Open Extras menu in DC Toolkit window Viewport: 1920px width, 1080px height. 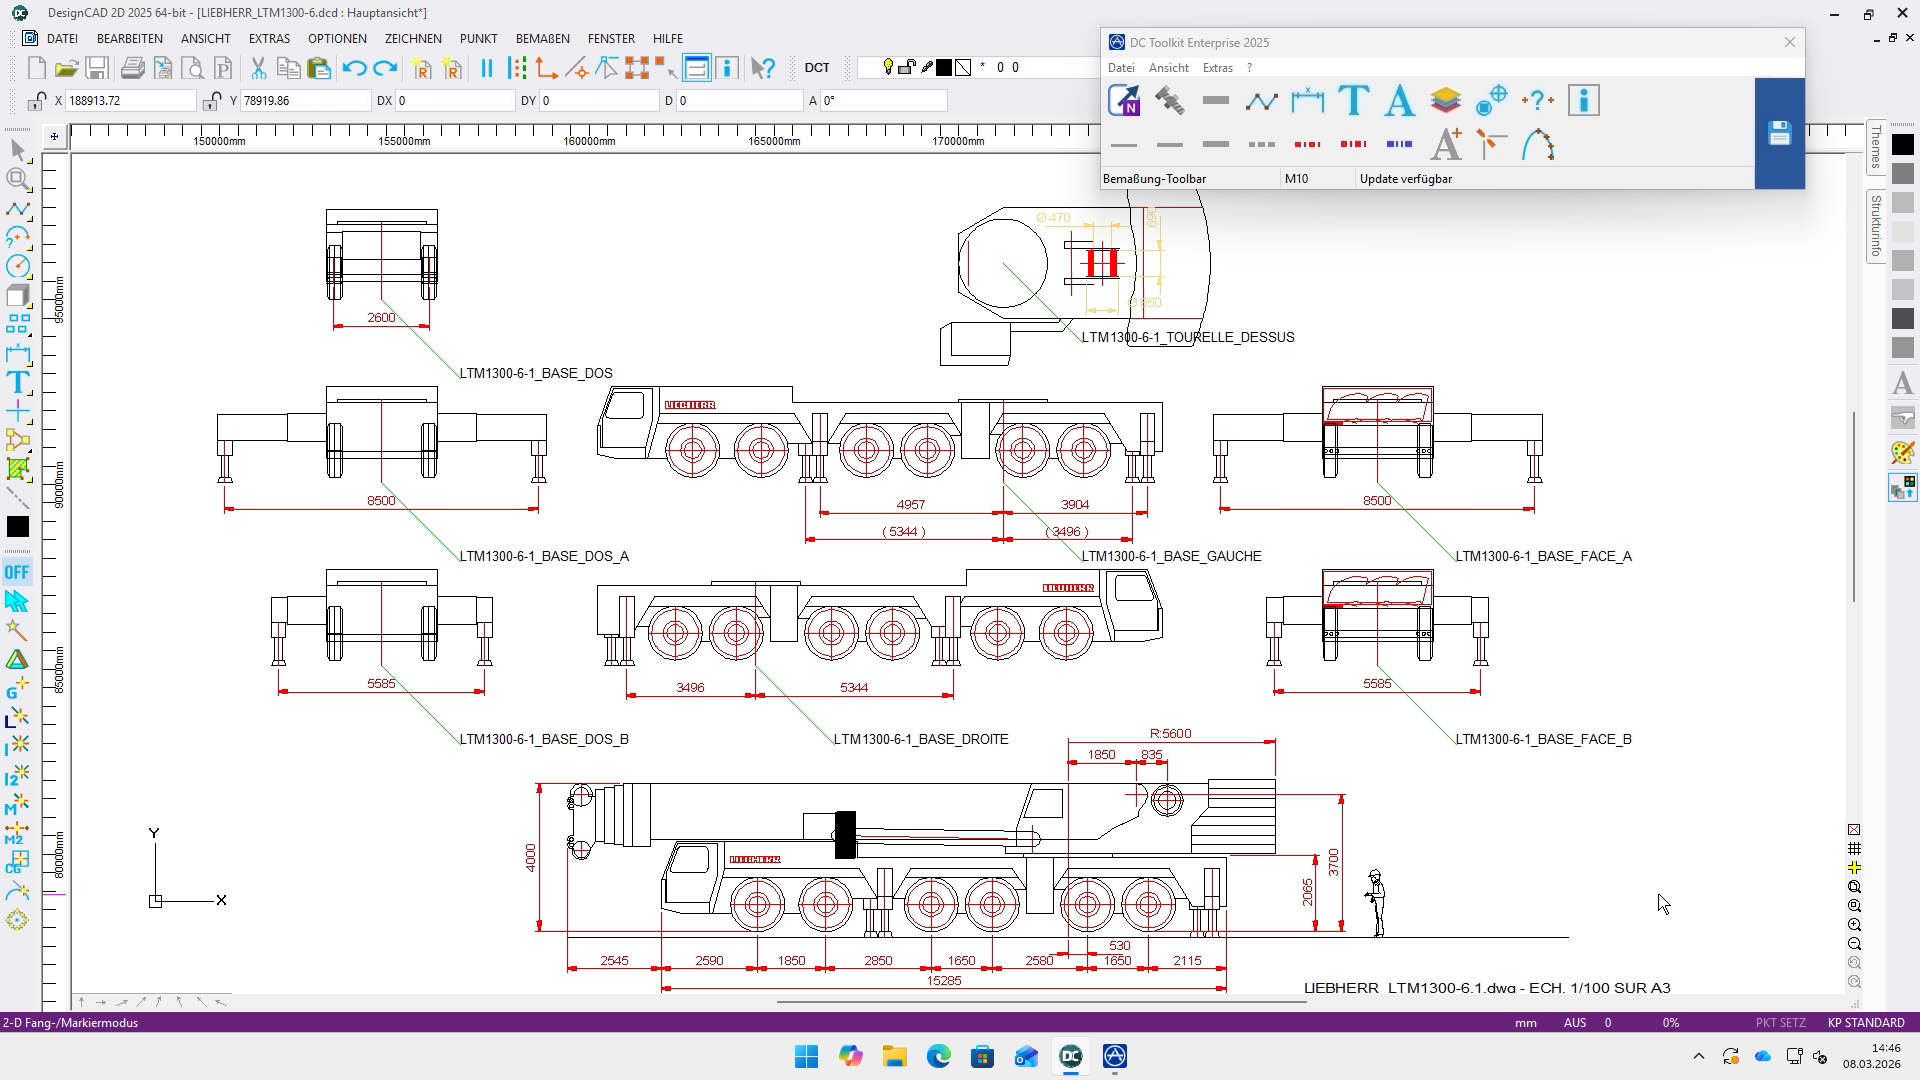point(1217,68)
